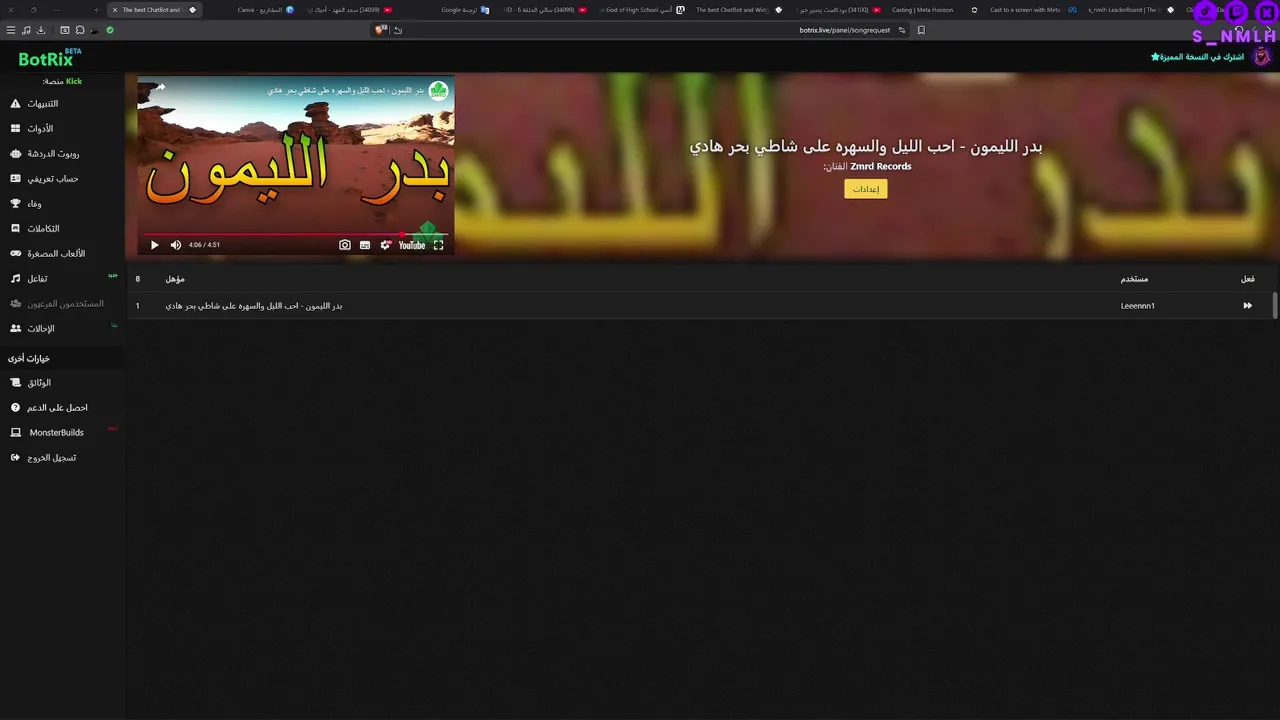Toggle subtitles in the video player
Image resolution: width=1280 pixels, height=720 pixels.
[365, 245]
